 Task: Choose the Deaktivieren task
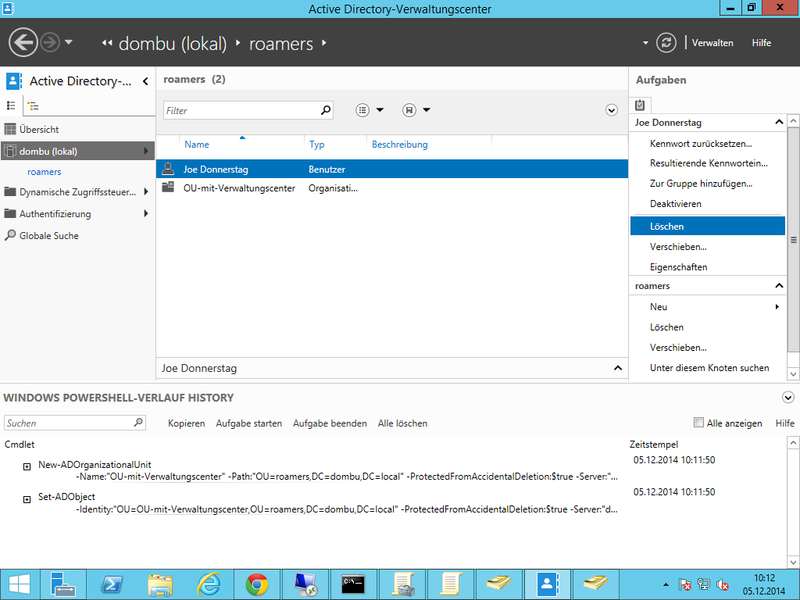coord(676,204)
